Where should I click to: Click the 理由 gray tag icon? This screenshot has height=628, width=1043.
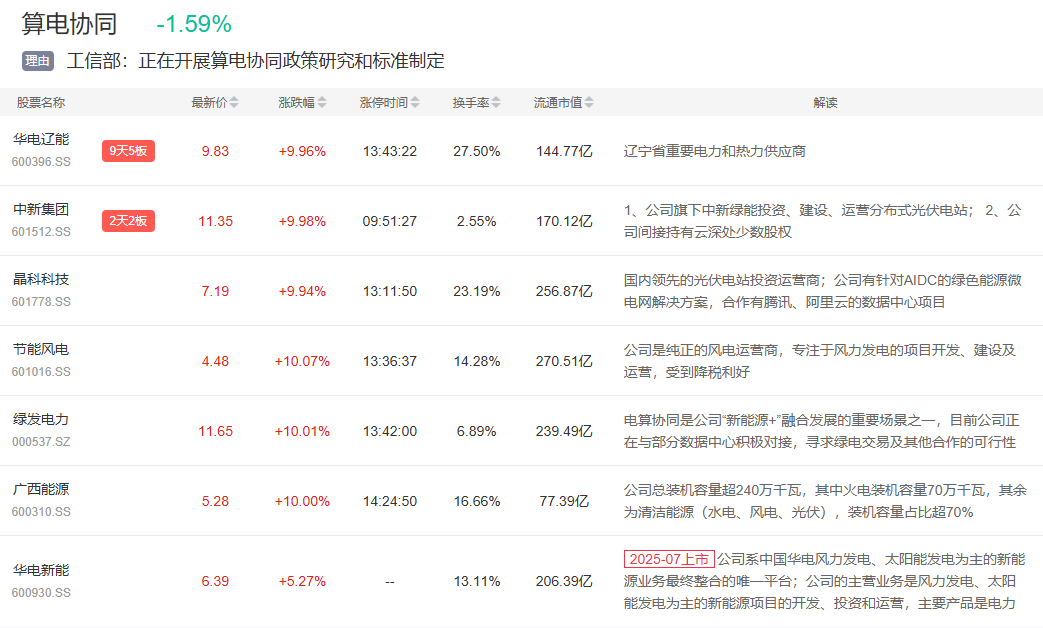tap(38, 61)
